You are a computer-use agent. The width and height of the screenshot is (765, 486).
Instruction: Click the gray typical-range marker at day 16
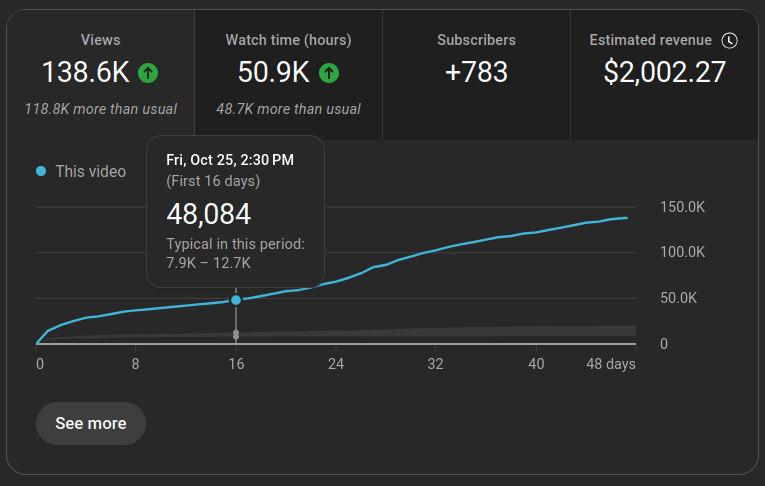236,335
